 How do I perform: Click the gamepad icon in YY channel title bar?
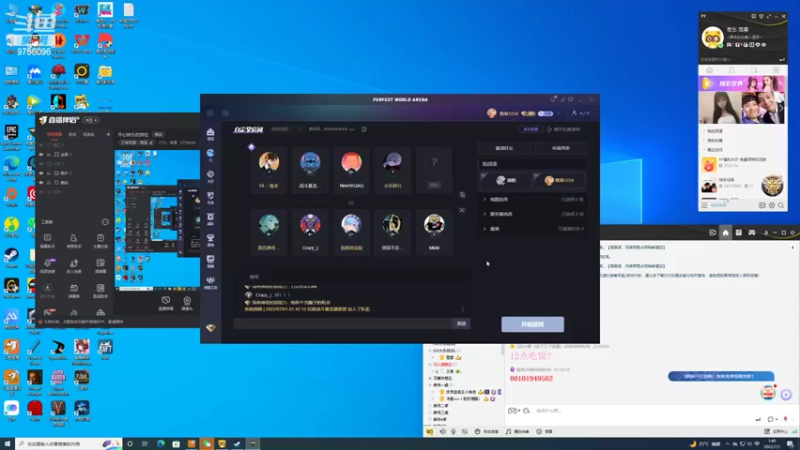pyautogui.click(x=752, y=233)
